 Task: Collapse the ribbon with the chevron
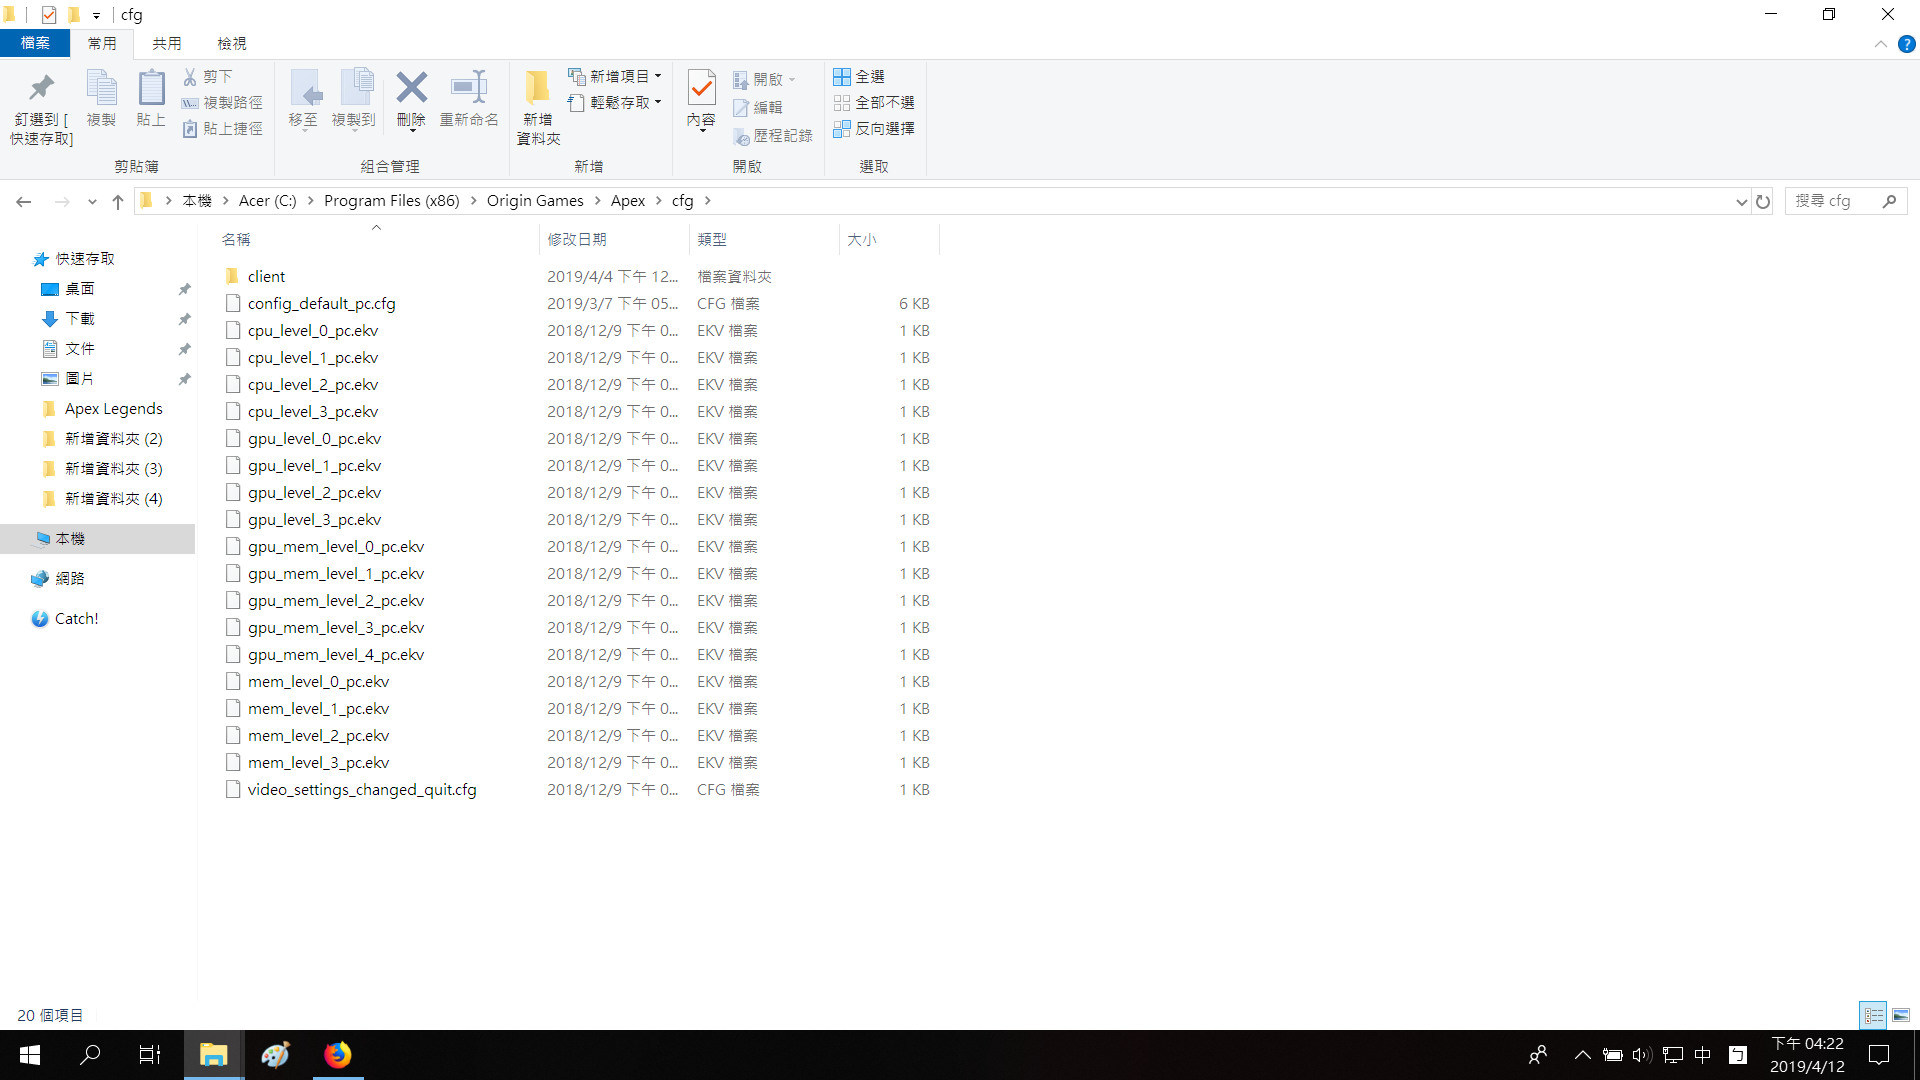click(1881, 44)
